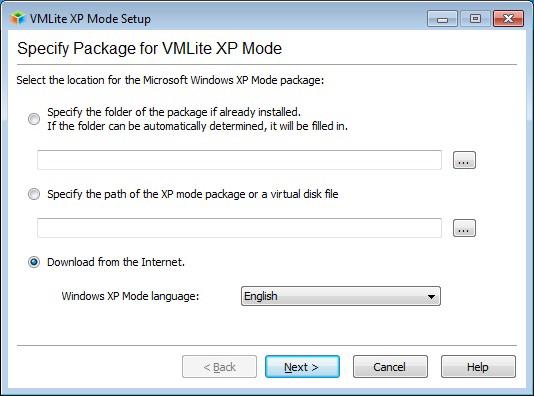The height and width of the screenshot is (396, 534).
Task: Go back with the Back button
Action: 219,367
